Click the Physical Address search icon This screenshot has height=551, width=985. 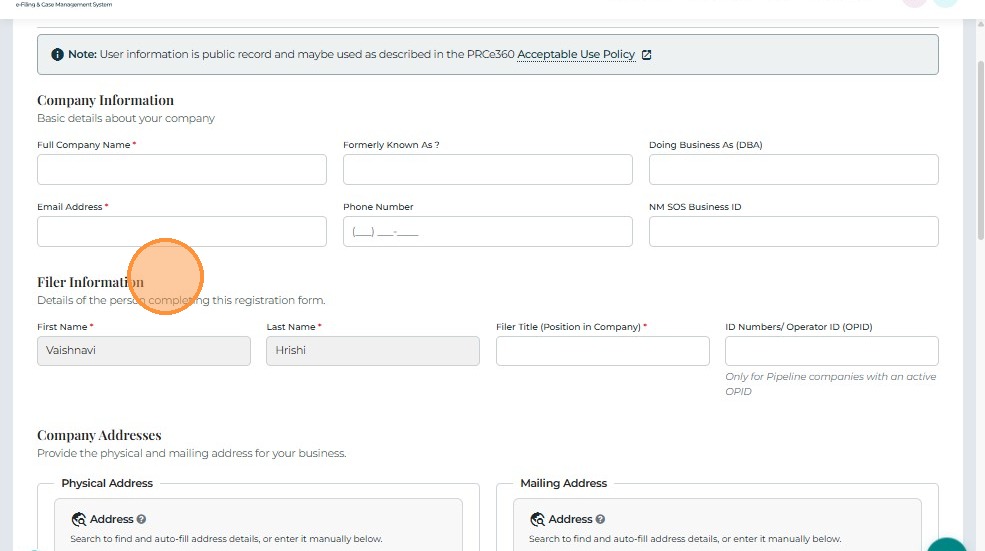(79, 519)
